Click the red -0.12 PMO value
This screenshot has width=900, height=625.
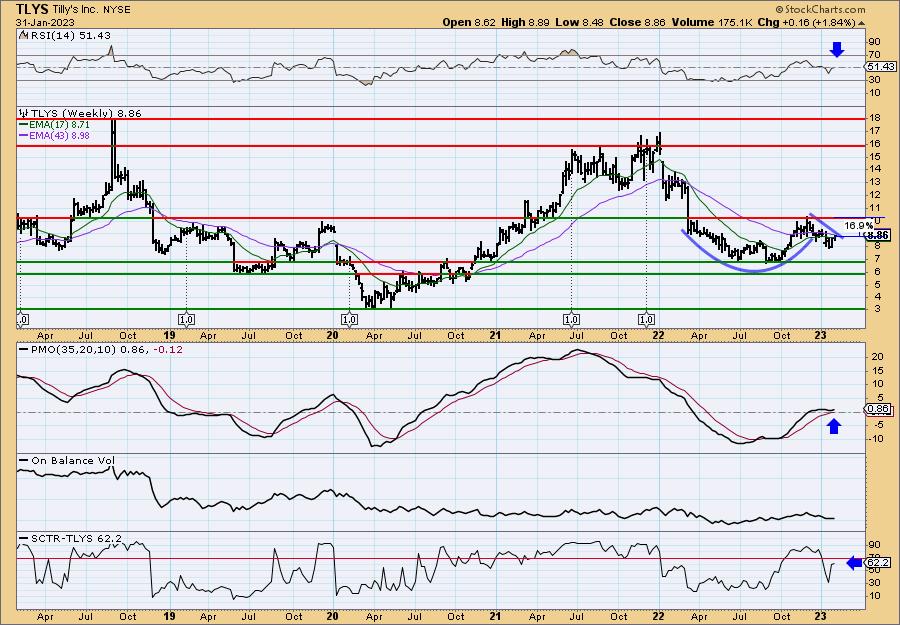[168, 349]
